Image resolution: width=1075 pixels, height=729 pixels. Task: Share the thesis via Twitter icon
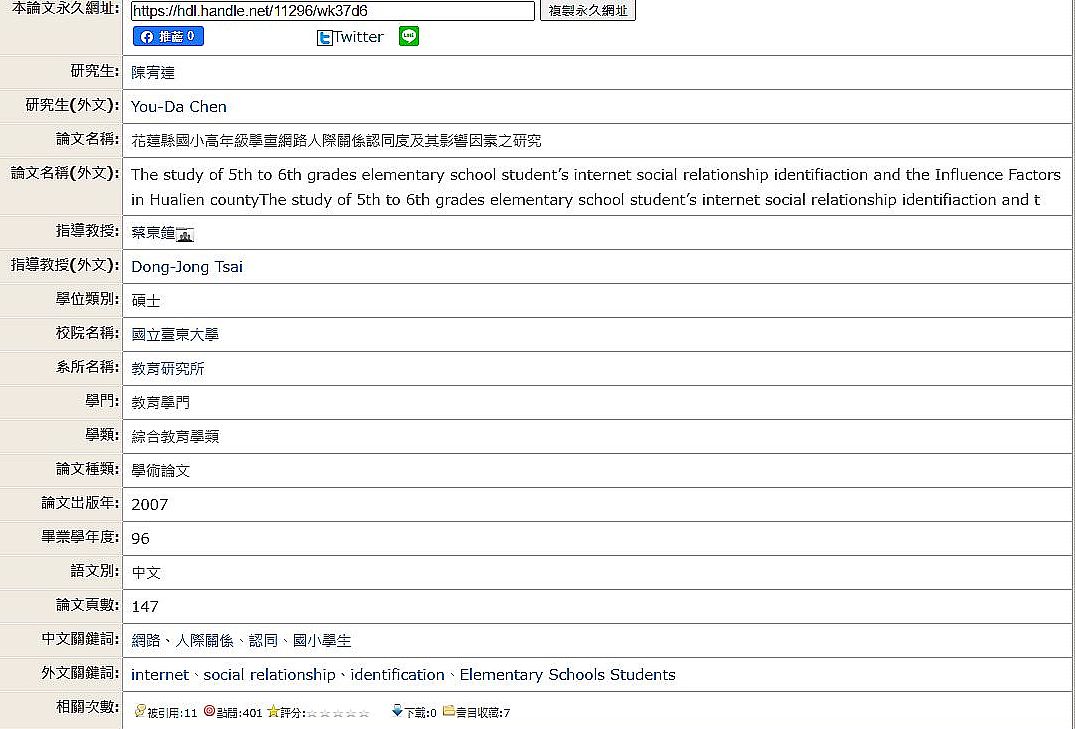pos(325,38)
